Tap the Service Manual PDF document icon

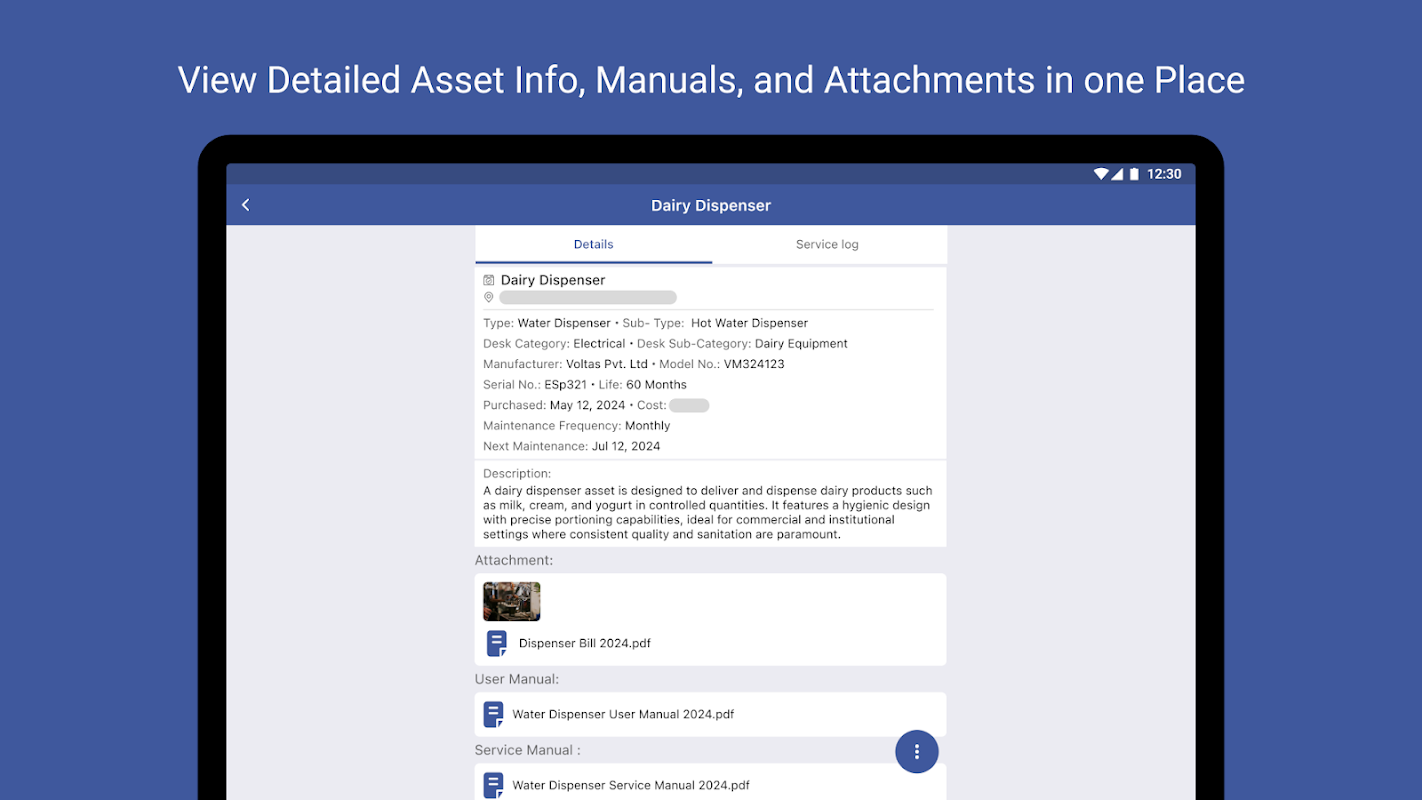(x=493, y=785)
